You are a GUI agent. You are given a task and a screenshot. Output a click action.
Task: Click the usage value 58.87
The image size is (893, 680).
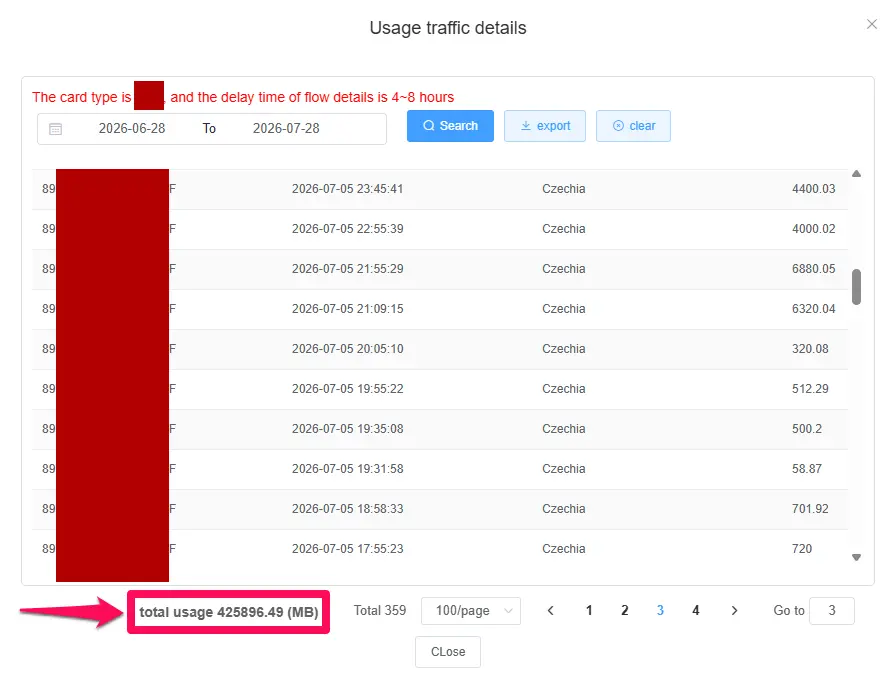(x=806, y=469)
